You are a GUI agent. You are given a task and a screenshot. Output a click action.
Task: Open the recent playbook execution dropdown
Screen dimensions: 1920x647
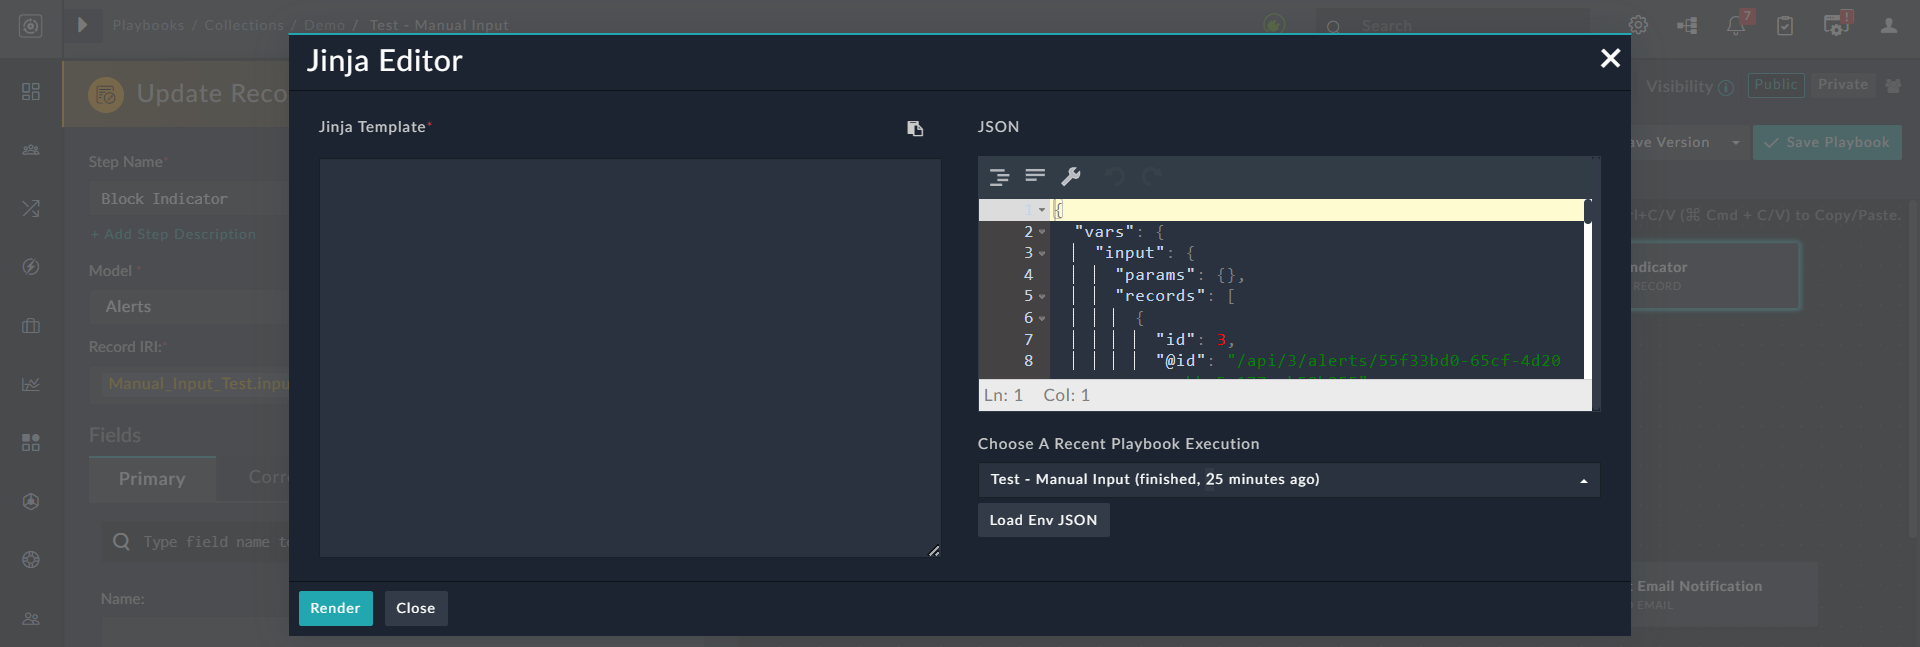(x=1288, y=480)
